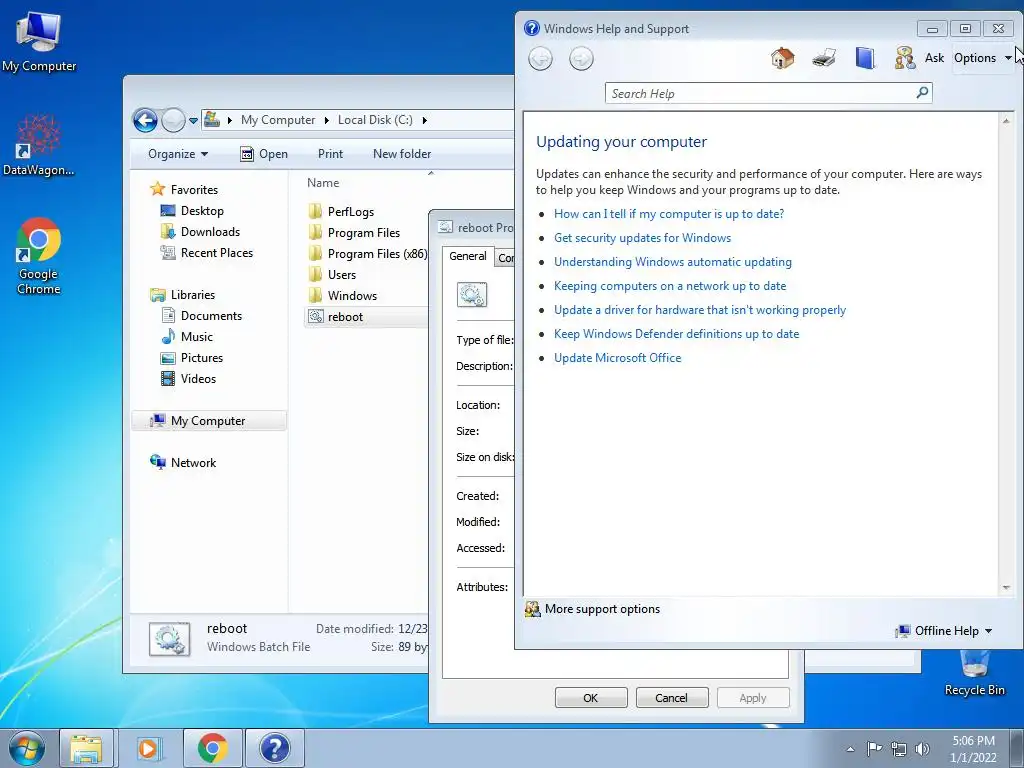
Task: Open 'How can I tell if my computer is up to date?'
Action: (x=669, y=214)
